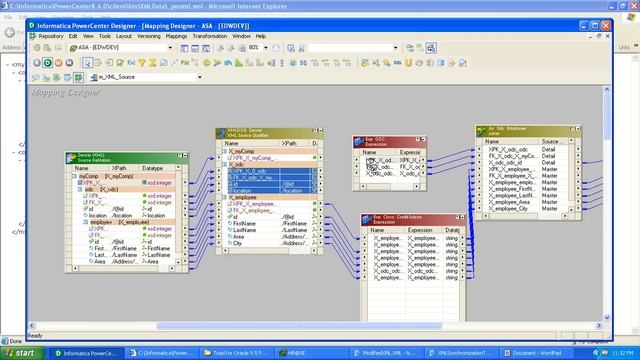
Task: Switch to Toad for Oracle in taskbar
Action: (x=237, y=353)
